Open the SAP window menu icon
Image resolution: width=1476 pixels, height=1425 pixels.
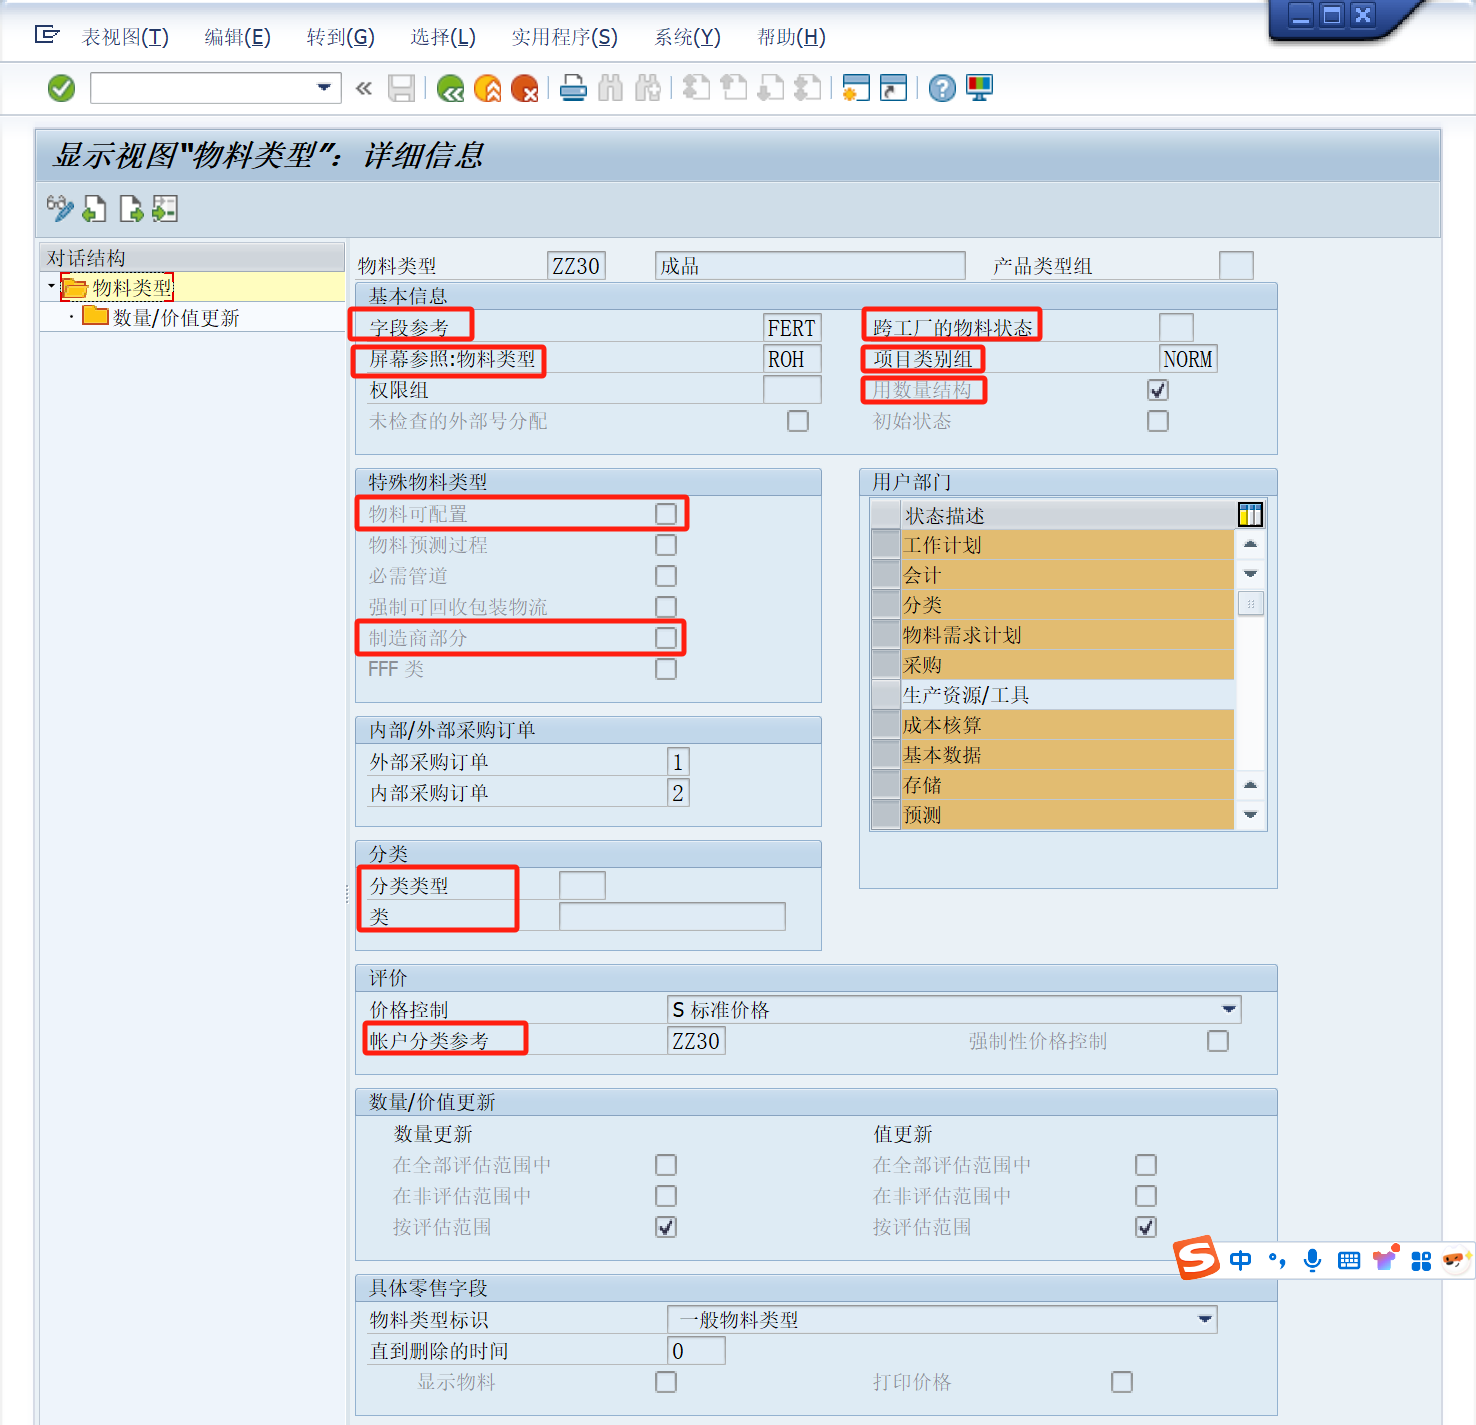point(46,35)
